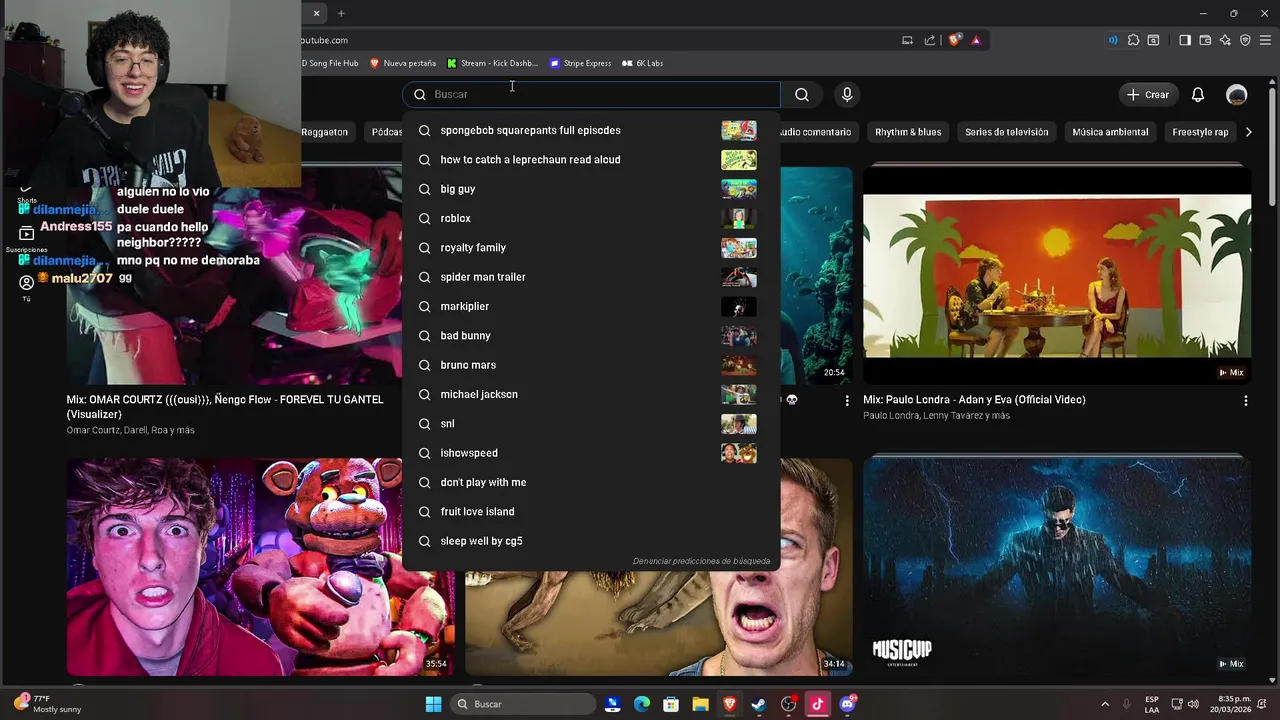Open the rainy MUSICVIP mix thumbnail
The height and width of the screenshot is (720, 1280).
[x=1057, y=566]
